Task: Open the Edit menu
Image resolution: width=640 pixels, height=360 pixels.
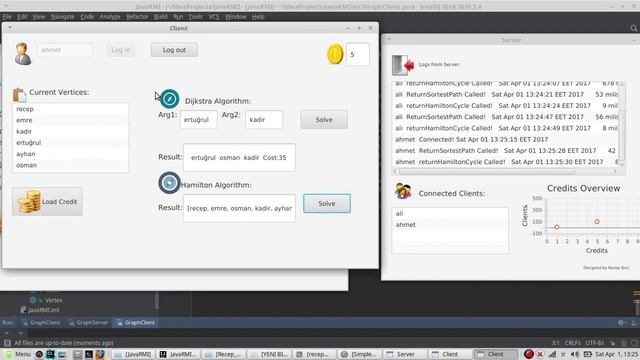Action: point(22,17)
